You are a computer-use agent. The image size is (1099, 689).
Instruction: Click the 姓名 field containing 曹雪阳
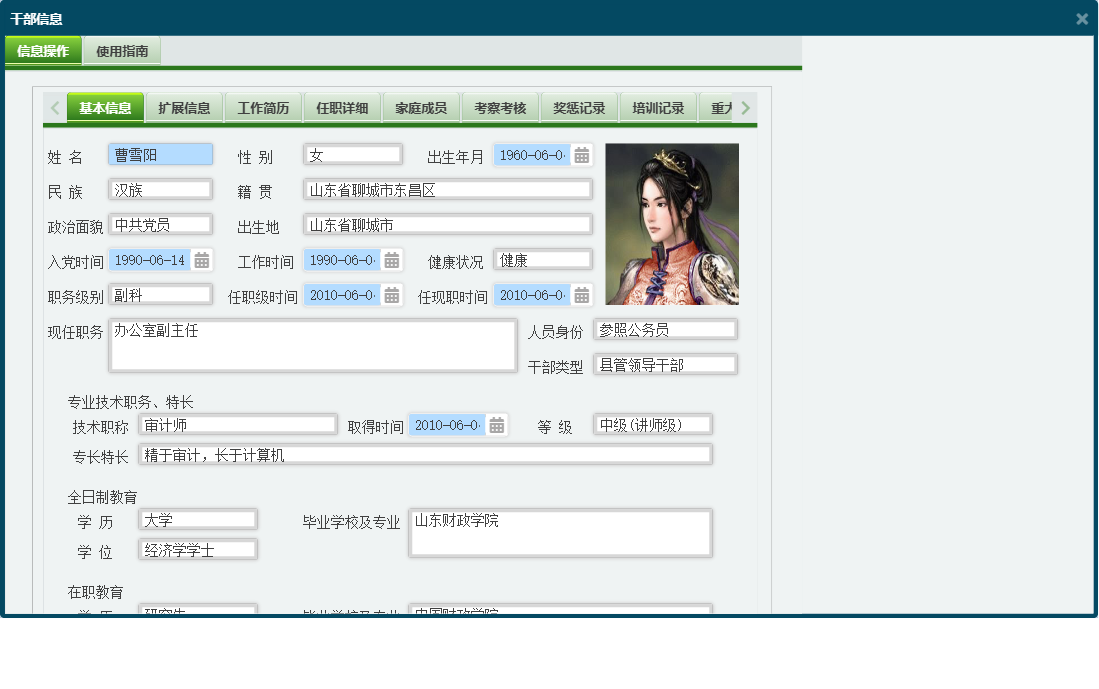(x=160, y=154)
